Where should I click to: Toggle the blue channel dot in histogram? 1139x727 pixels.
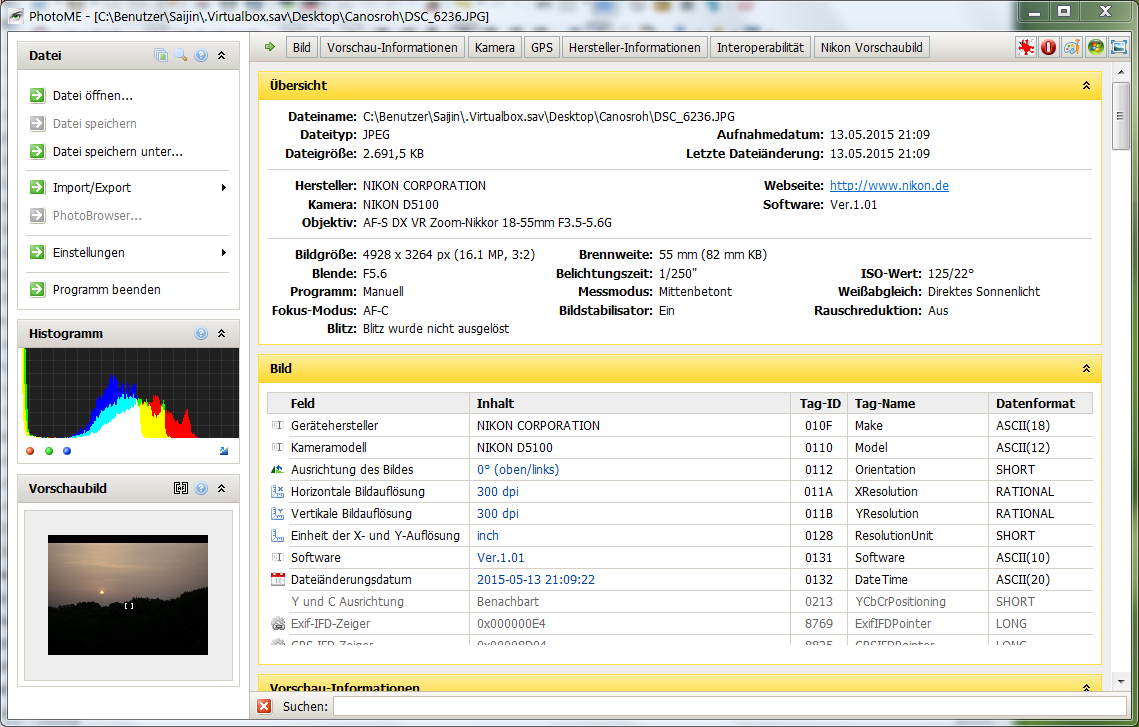(x=67, y=451)
